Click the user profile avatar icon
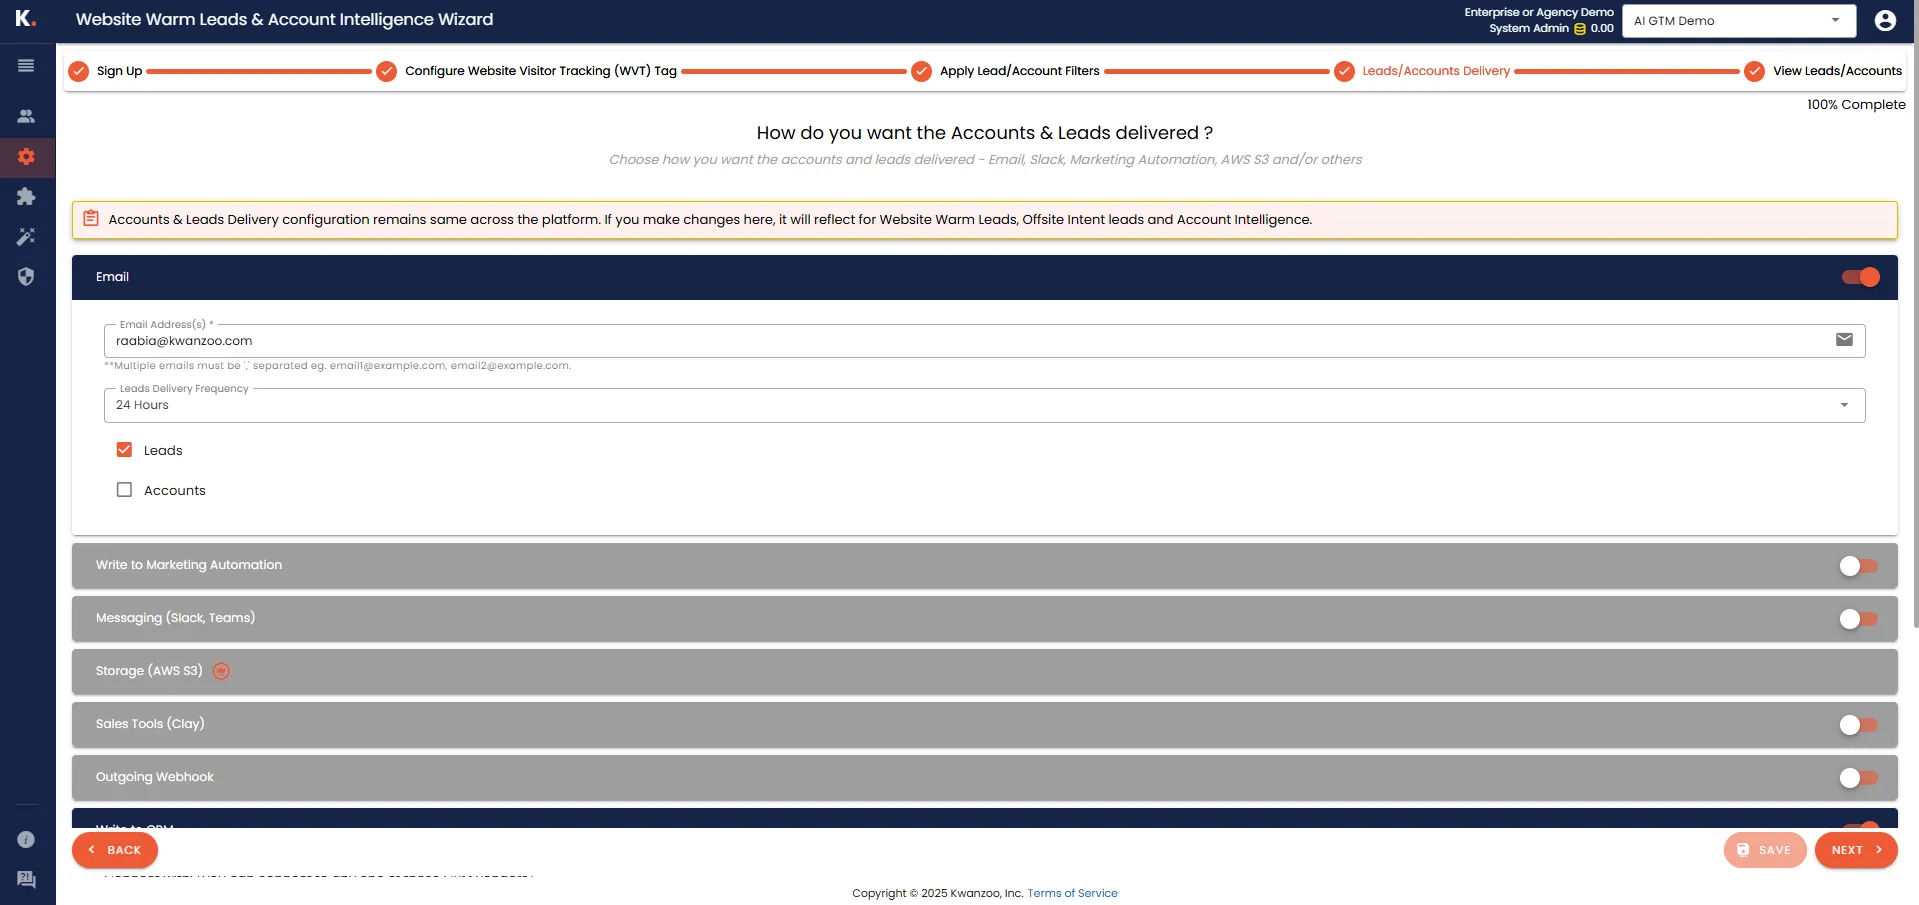The image size is (1919, 905). (1885, 21)
